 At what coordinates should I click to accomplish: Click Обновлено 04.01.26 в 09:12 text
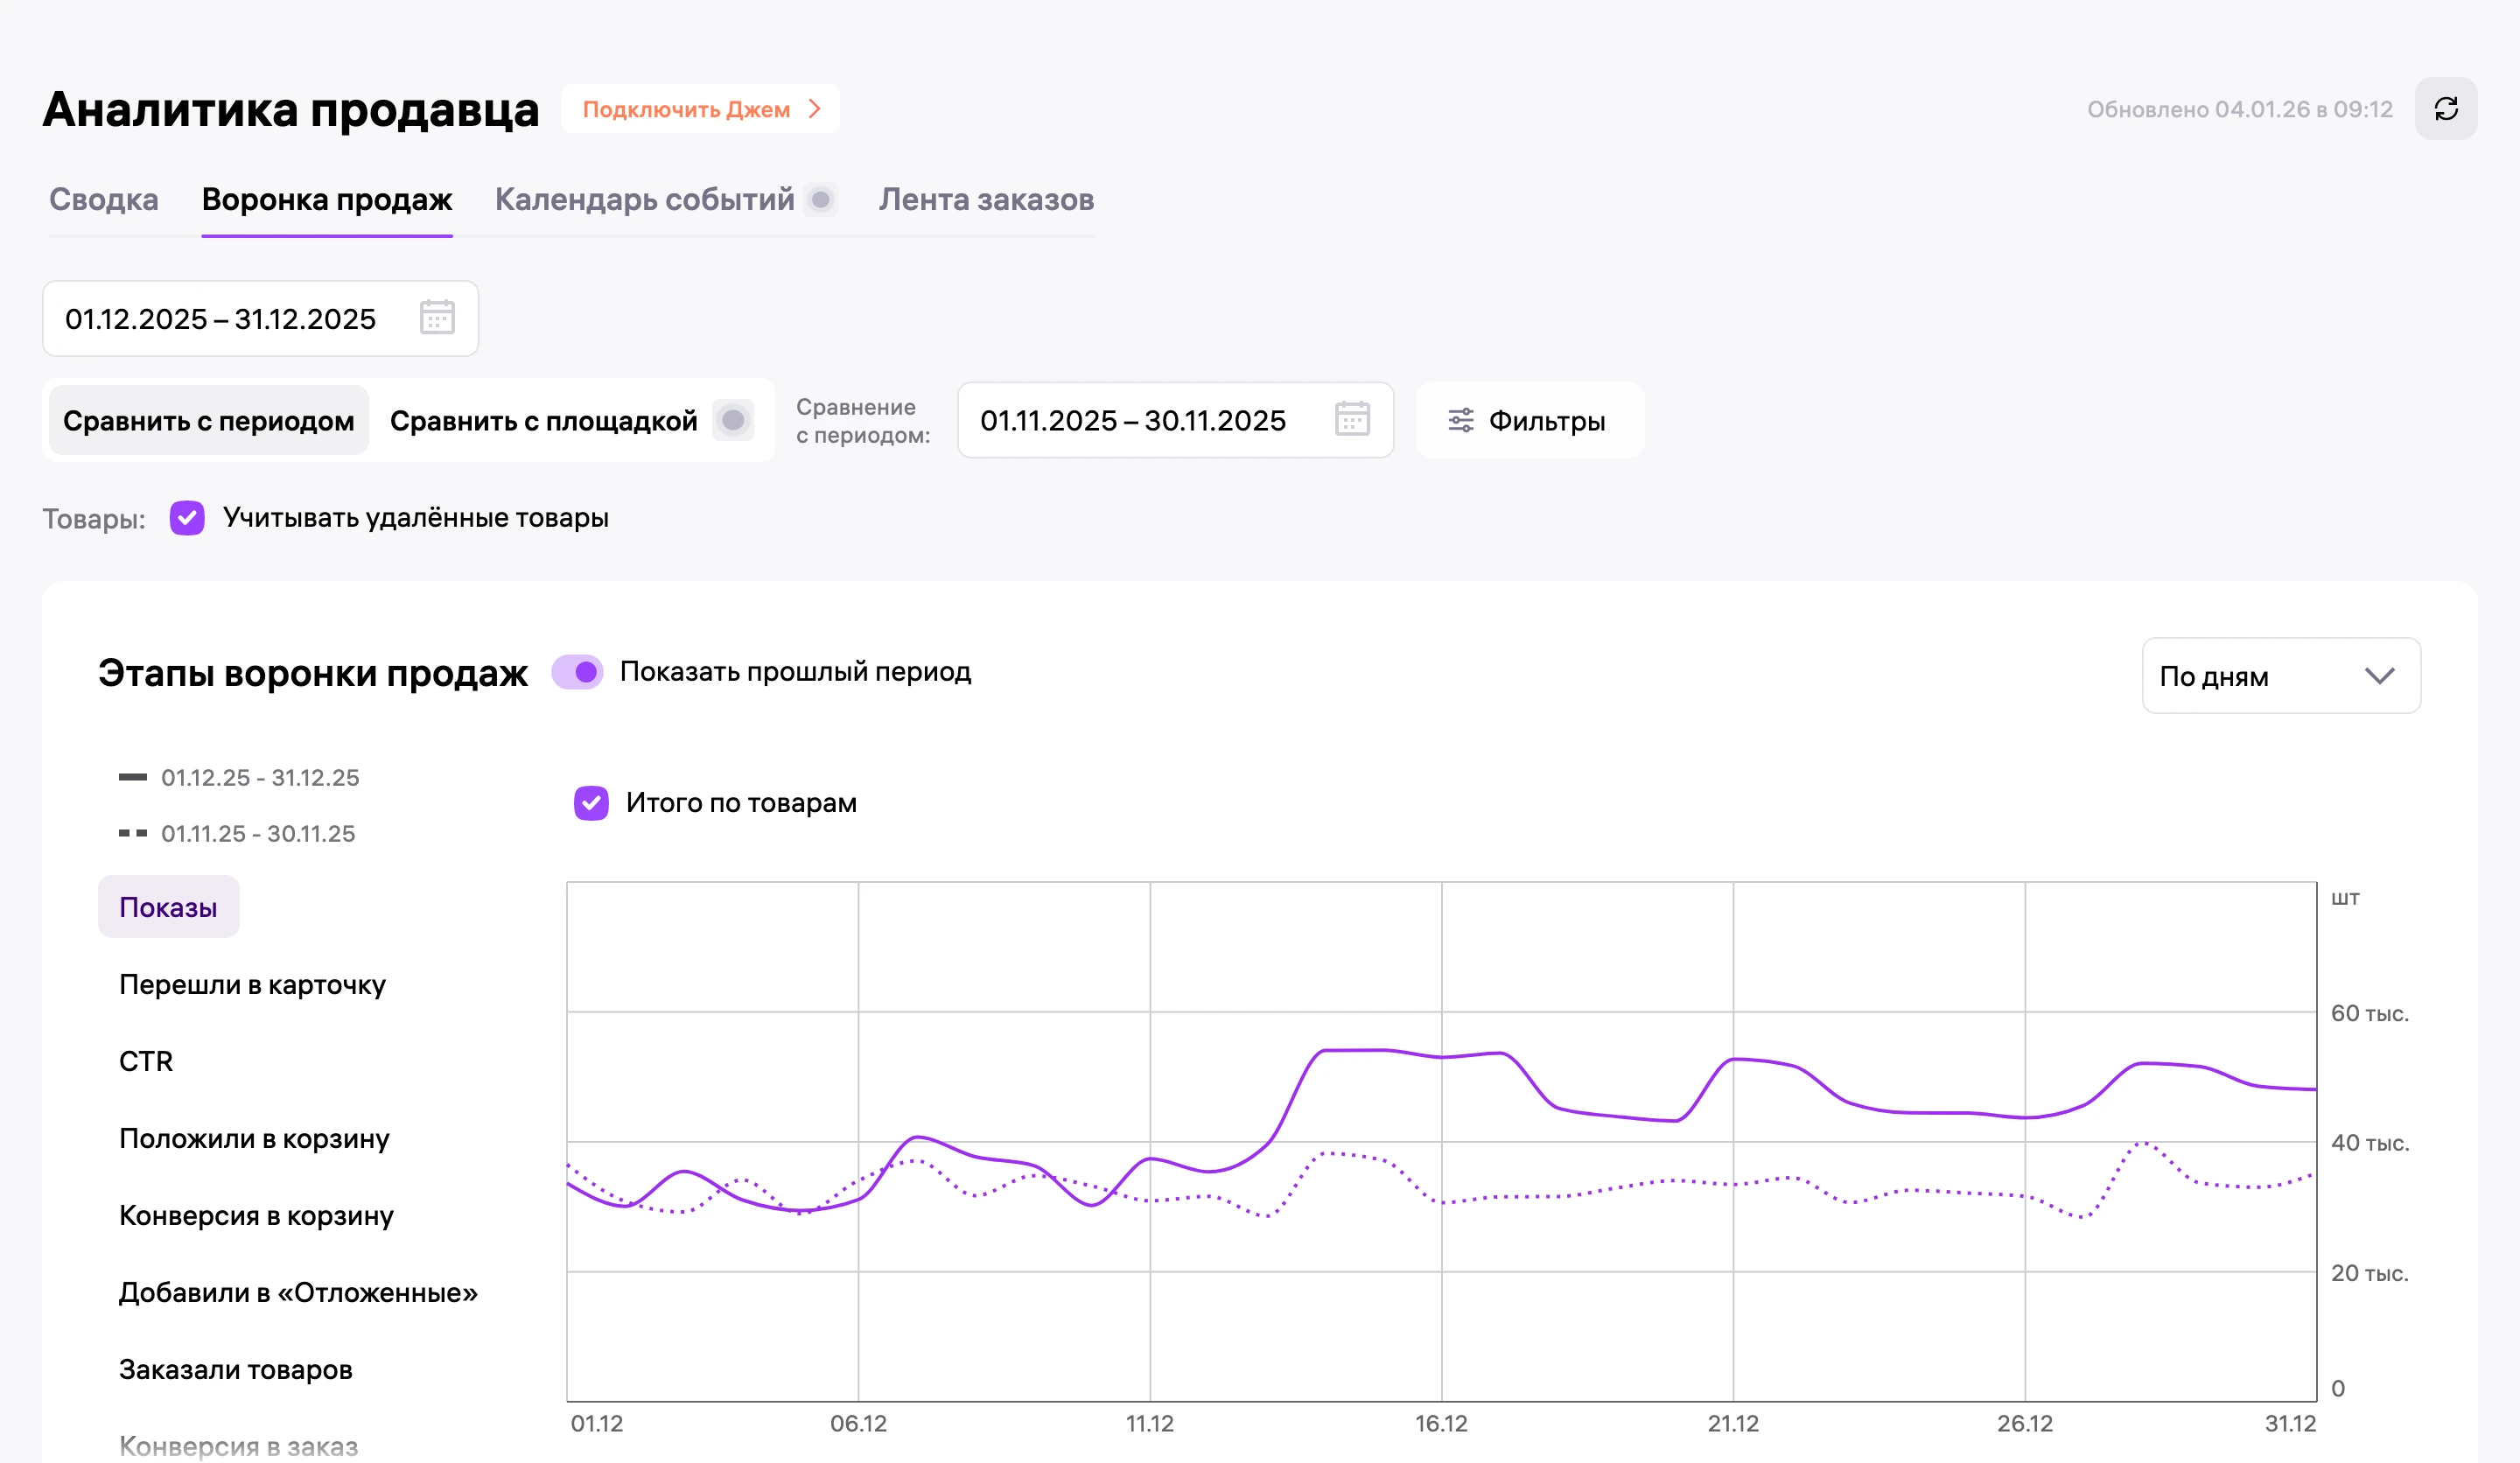click(x=2240, y=110)
